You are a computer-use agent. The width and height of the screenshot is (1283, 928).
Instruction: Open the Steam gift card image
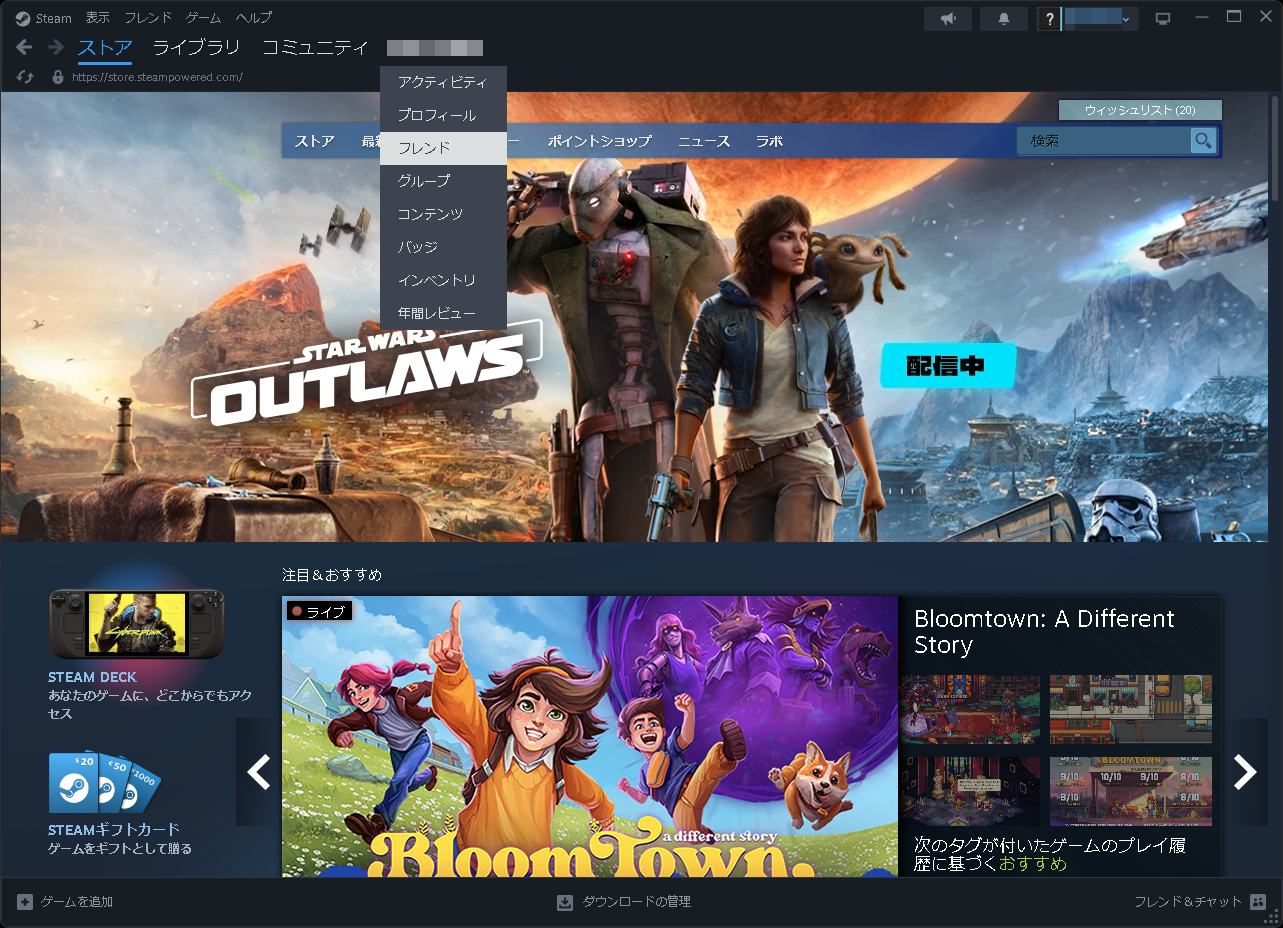pyautogui.click(x=105, y=782)
